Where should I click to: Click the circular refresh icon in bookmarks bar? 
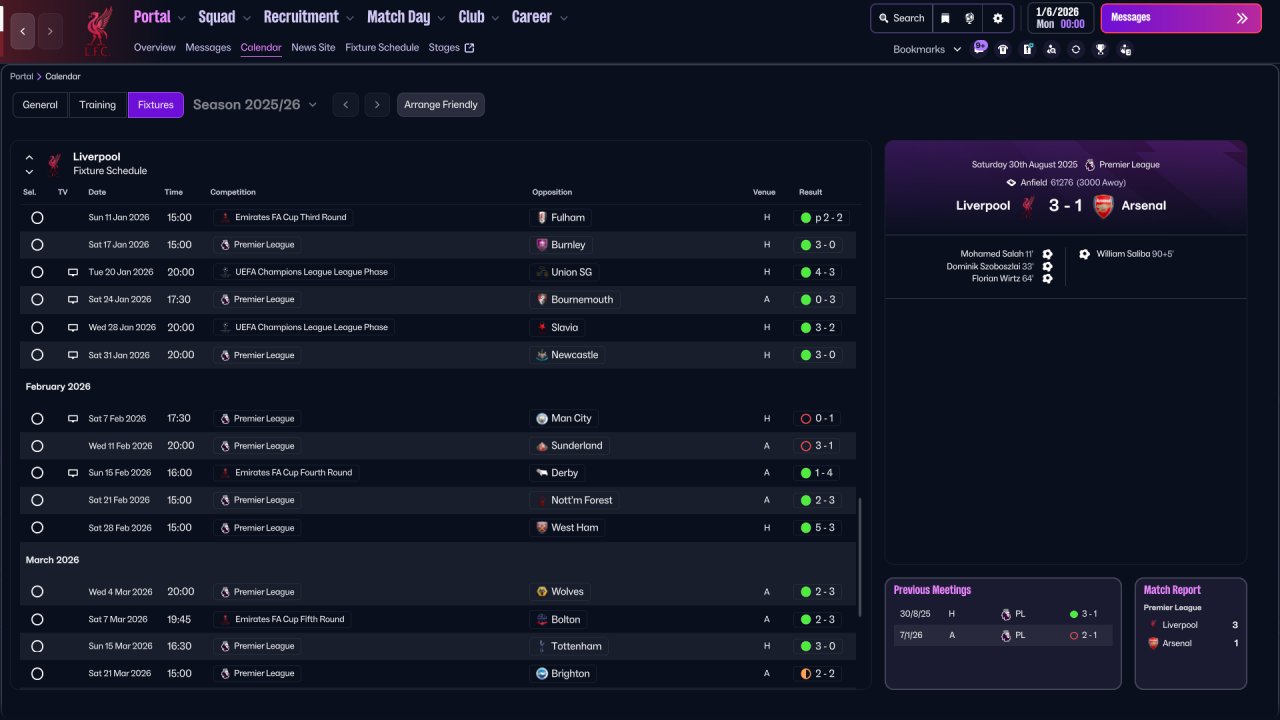1076,49
